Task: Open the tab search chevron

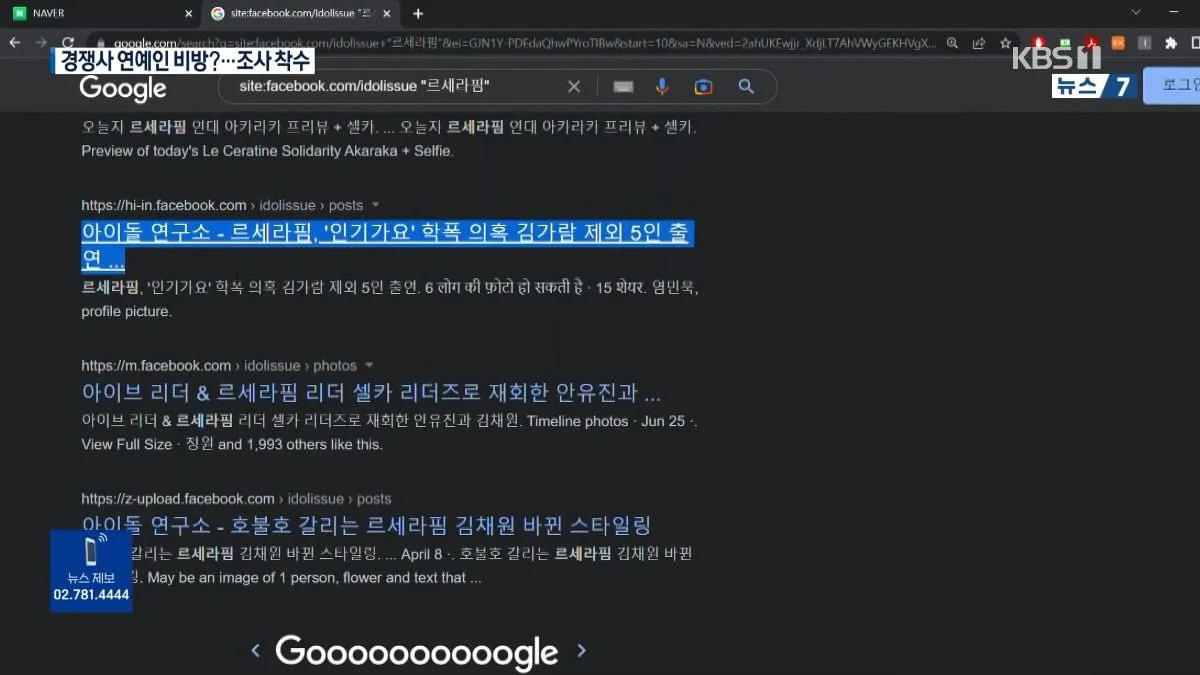Action: [1136, 13]
